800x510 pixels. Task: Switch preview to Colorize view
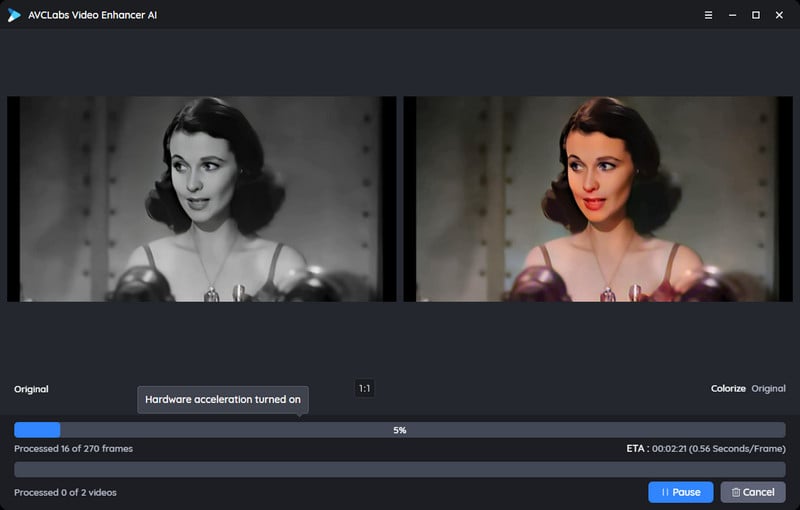pyautogui.click(x=728, y=389)
